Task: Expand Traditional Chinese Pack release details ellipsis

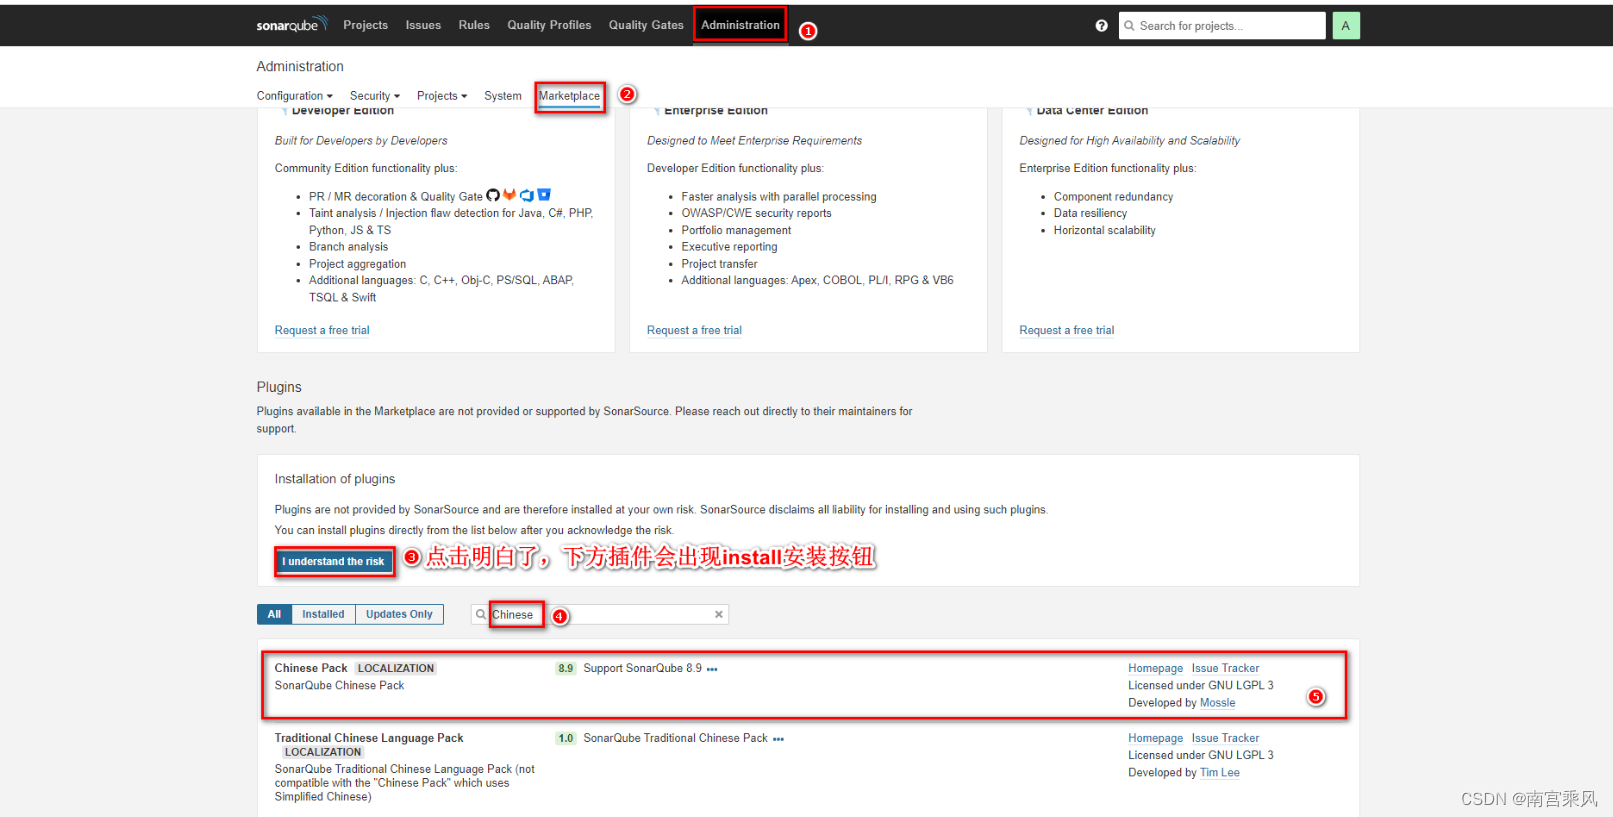Action: point(778,739)
